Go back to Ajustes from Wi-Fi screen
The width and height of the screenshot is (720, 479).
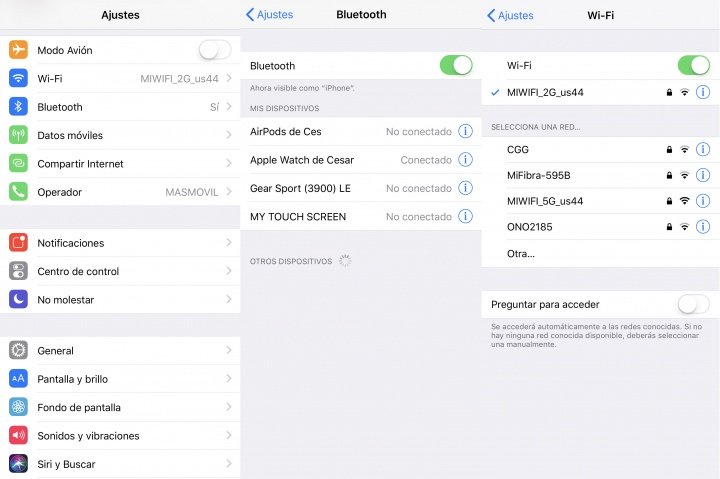point(510,15)
